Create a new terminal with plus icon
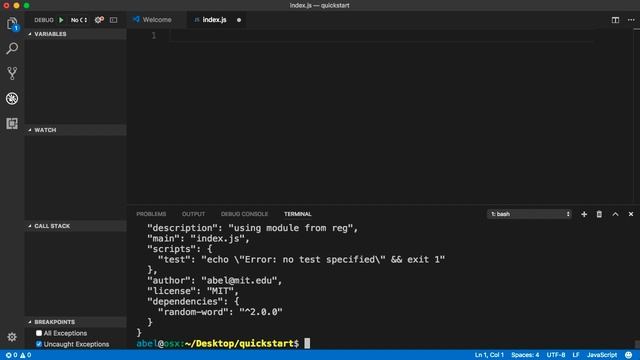This screenshot has width=640, height=360. [584, 214]
